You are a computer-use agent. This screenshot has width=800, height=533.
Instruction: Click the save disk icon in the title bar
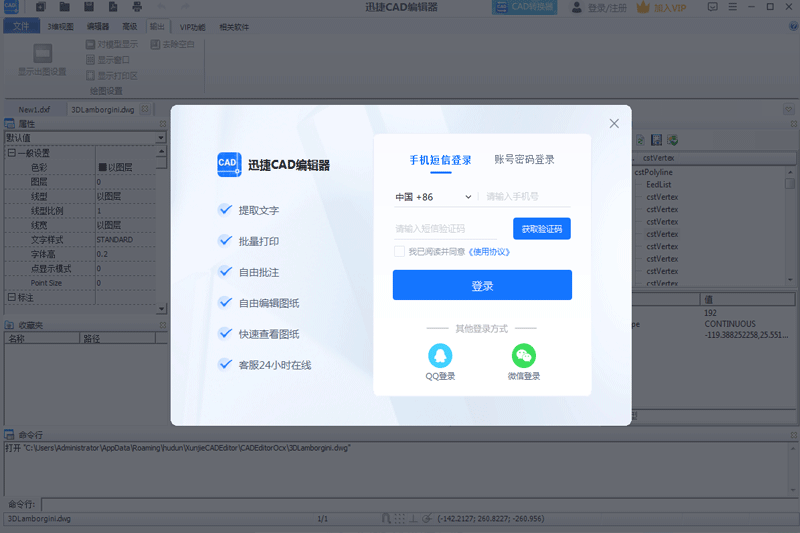tap(89, 7)
